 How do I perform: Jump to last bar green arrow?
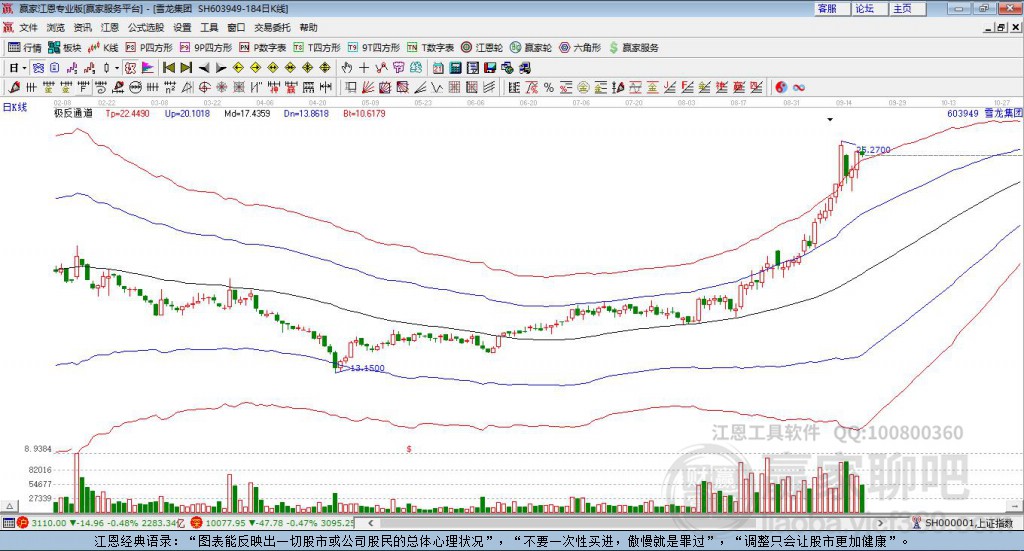pos(186,67)
